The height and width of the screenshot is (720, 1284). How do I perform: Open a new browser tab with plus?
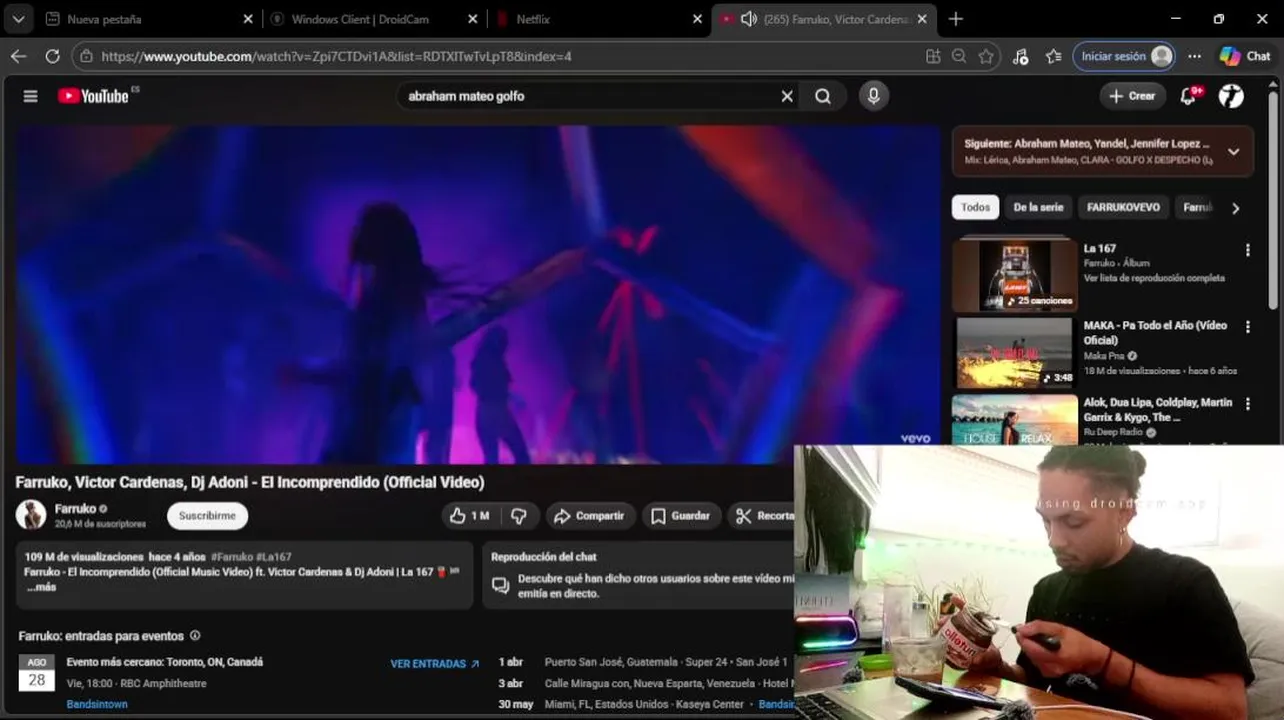pos(956,19)
